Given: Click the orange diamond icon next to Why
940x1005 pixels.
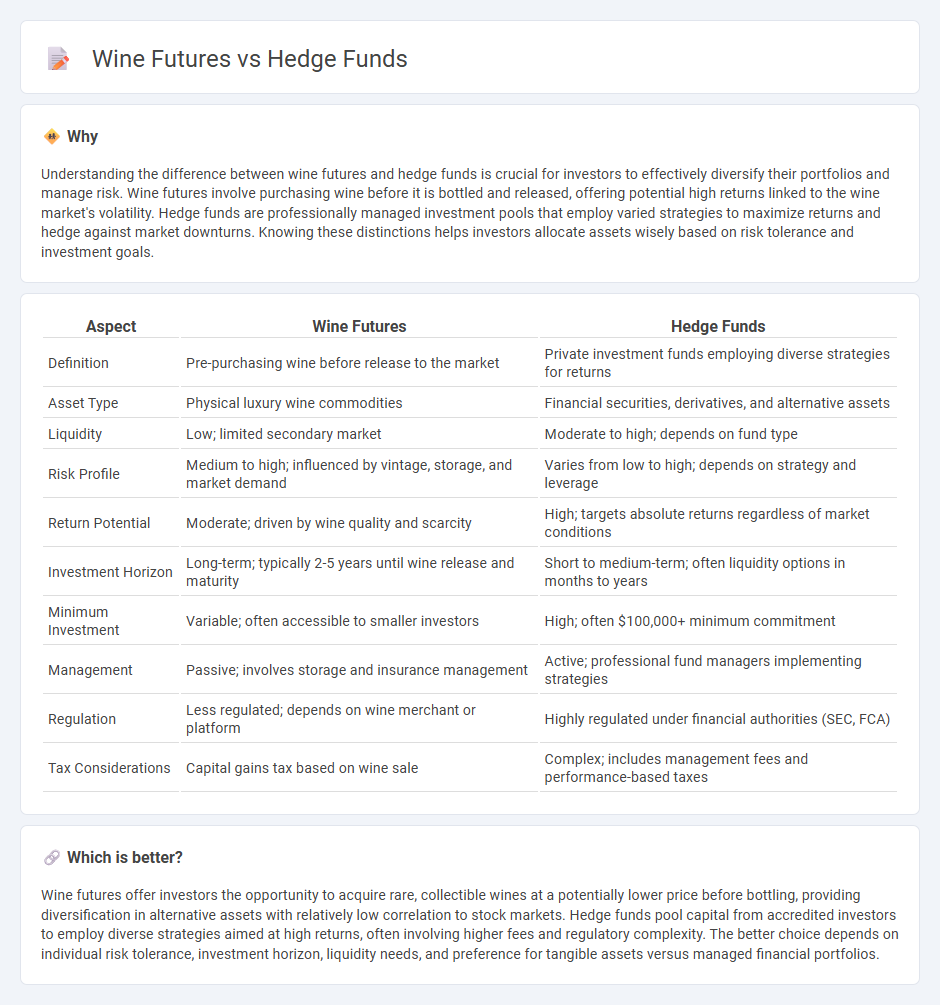Looking at the screenshot, I should pos(51,137).
